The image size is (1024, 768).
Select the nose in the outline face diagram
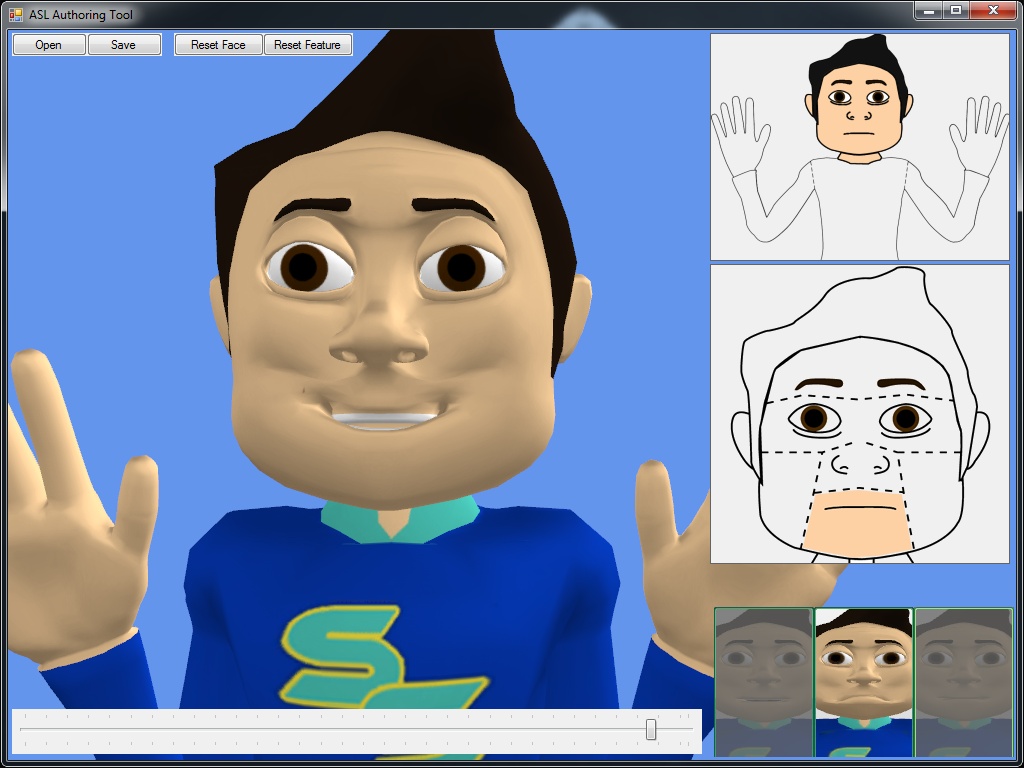click(x=859, y=459)
